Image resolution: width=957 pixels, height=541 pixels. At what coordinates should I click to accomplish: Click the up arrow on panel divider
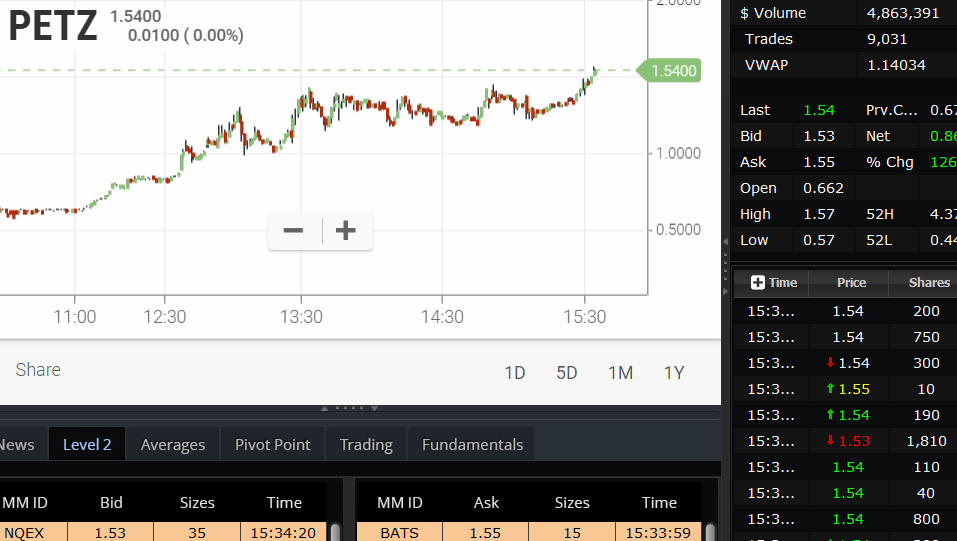tap(324, 408)
